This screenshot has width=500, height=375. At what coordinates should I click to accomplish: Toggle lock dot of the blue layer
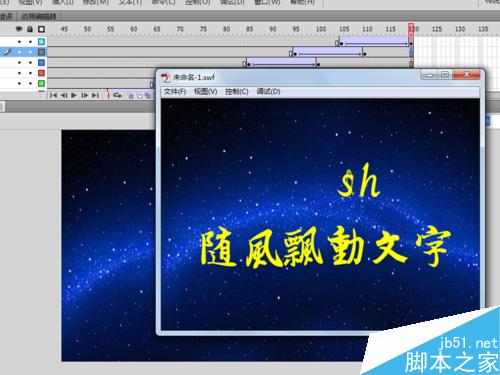[x=30, y=62]
